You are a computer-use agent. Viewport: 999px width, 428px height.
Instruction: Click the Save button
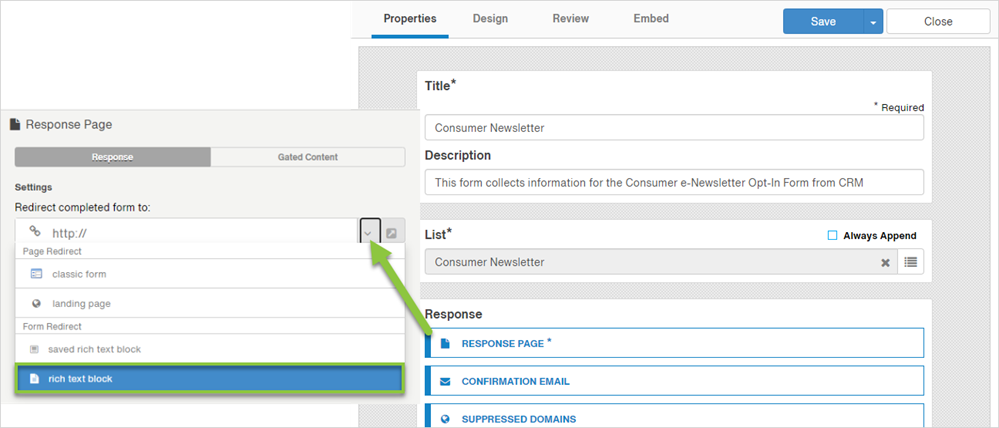point(823,21)
